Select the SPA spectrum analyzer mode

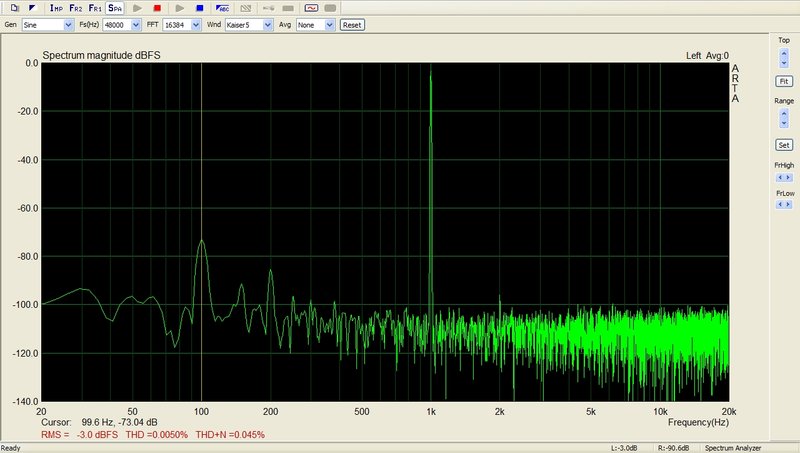(x=115, y=8)
